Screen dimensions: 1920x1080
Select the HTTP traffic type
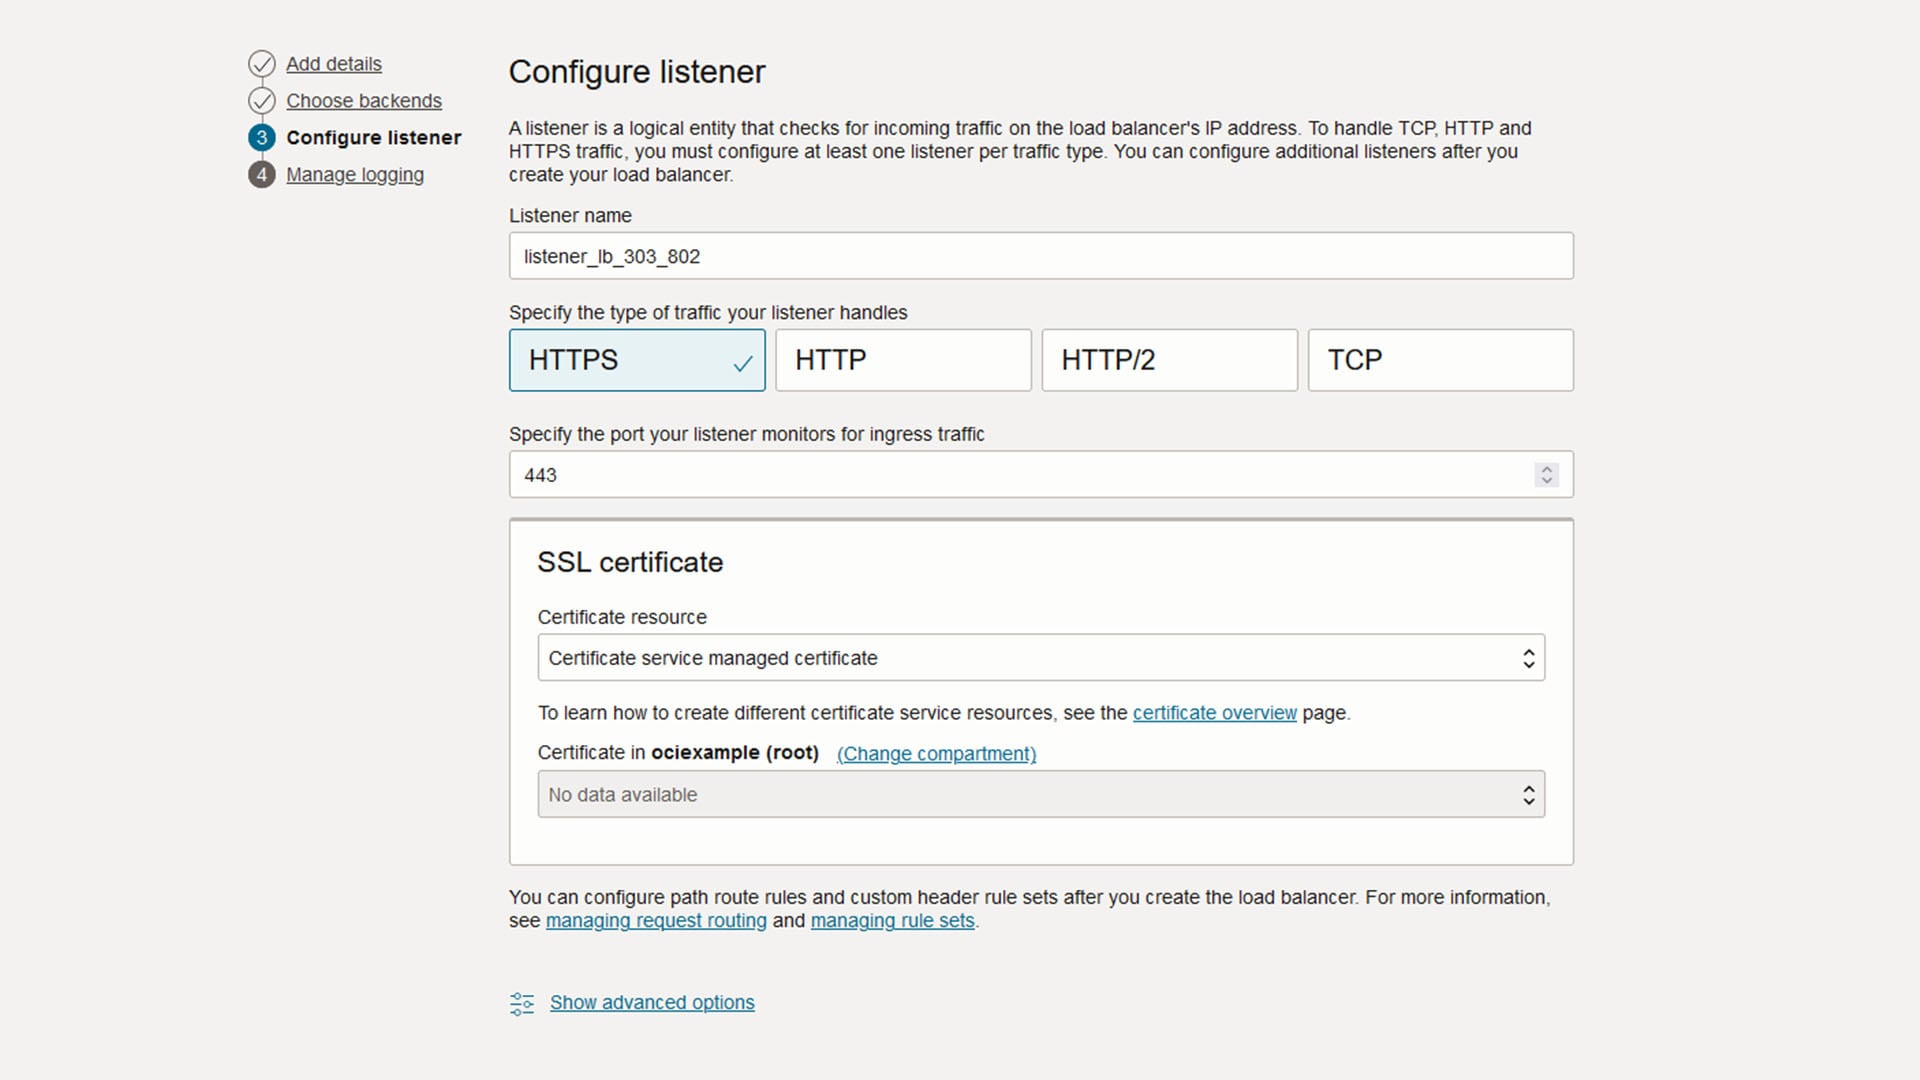coord(903,360)
